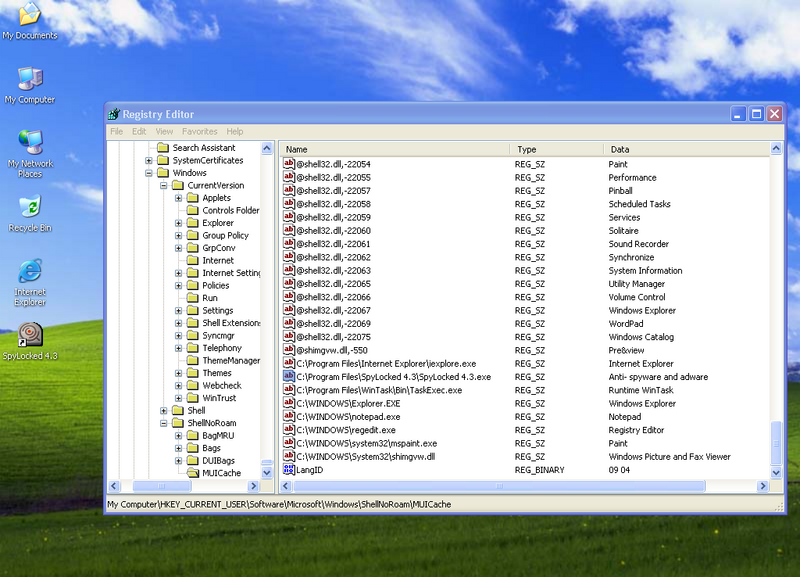Image resolution: width=800 pixels, height=577 pixels.
Task: Click the Controls Folder folder icon
Action: pos(193,210)
